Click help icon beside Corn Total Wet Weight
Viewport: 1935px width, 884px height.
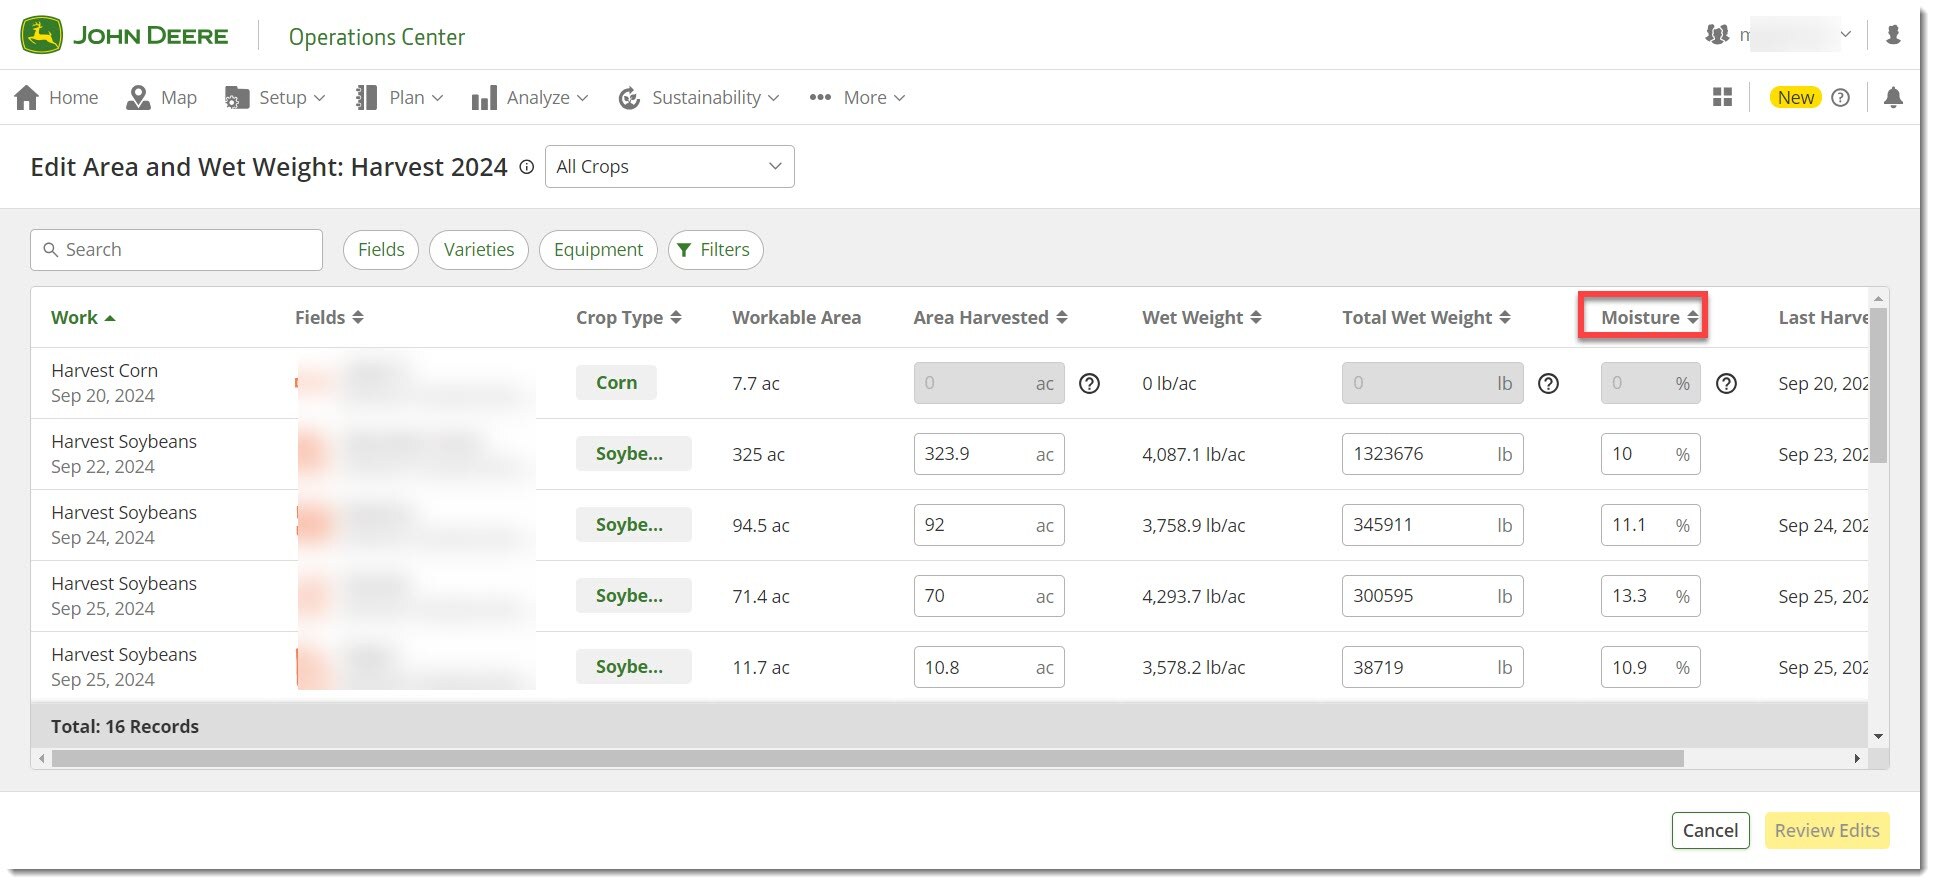tap(1548, 384)
